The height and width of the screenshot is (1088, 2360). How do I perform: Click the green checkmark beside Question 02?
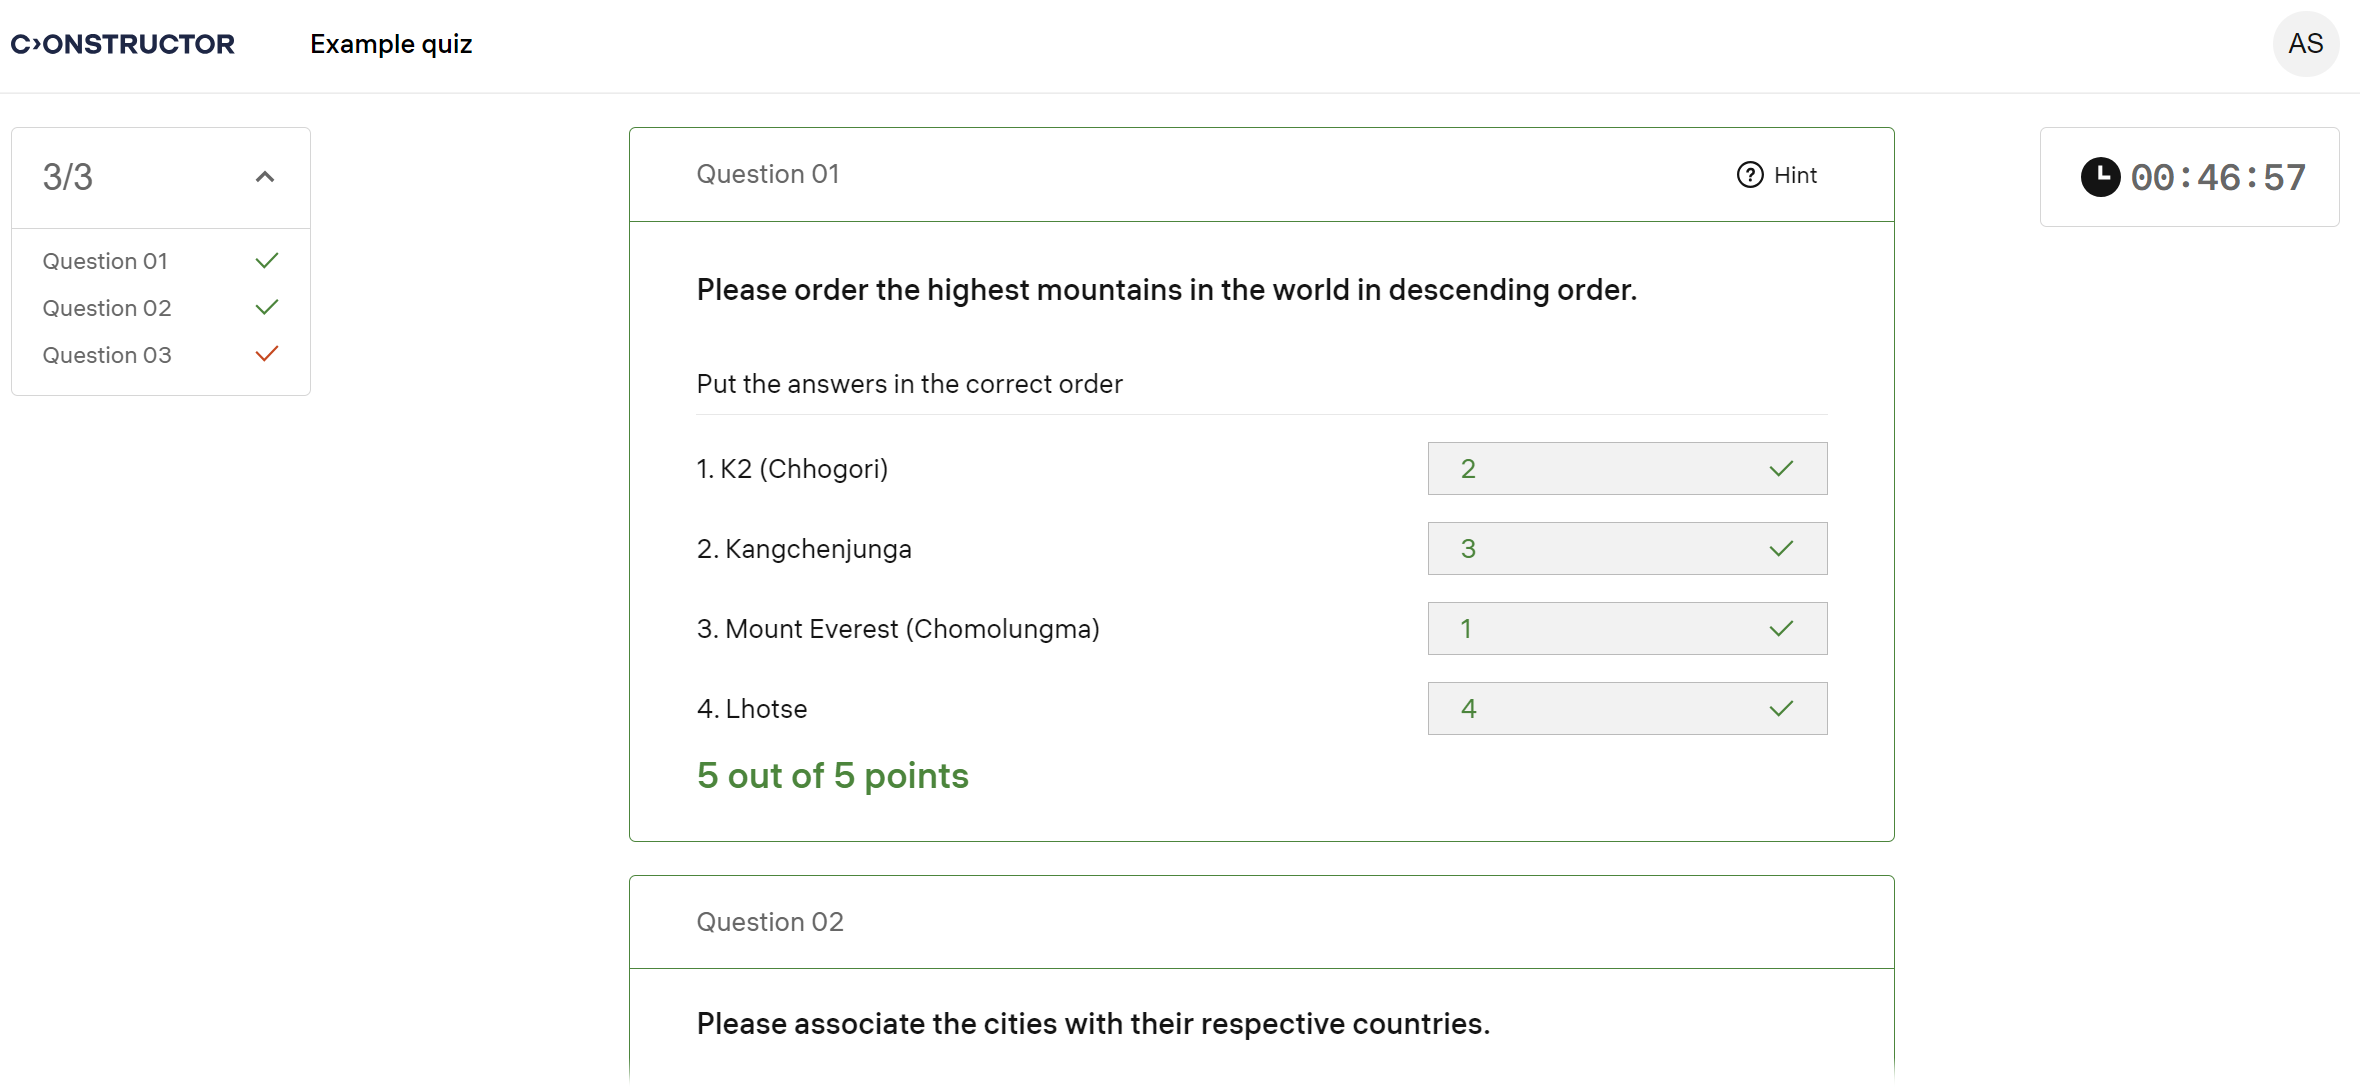(x=266, y=308)
